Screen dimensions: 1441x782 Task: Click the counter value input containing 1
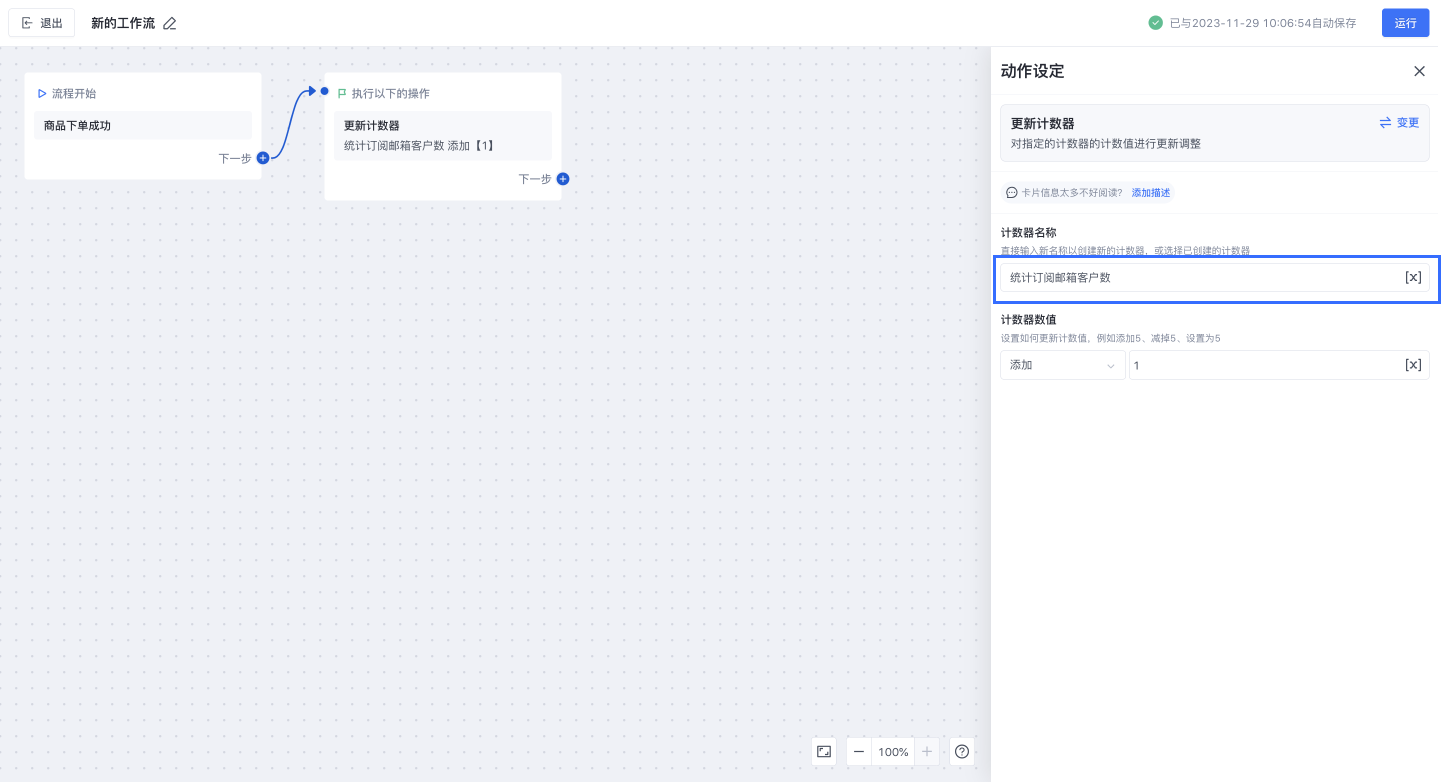[x=1265, y=365]
